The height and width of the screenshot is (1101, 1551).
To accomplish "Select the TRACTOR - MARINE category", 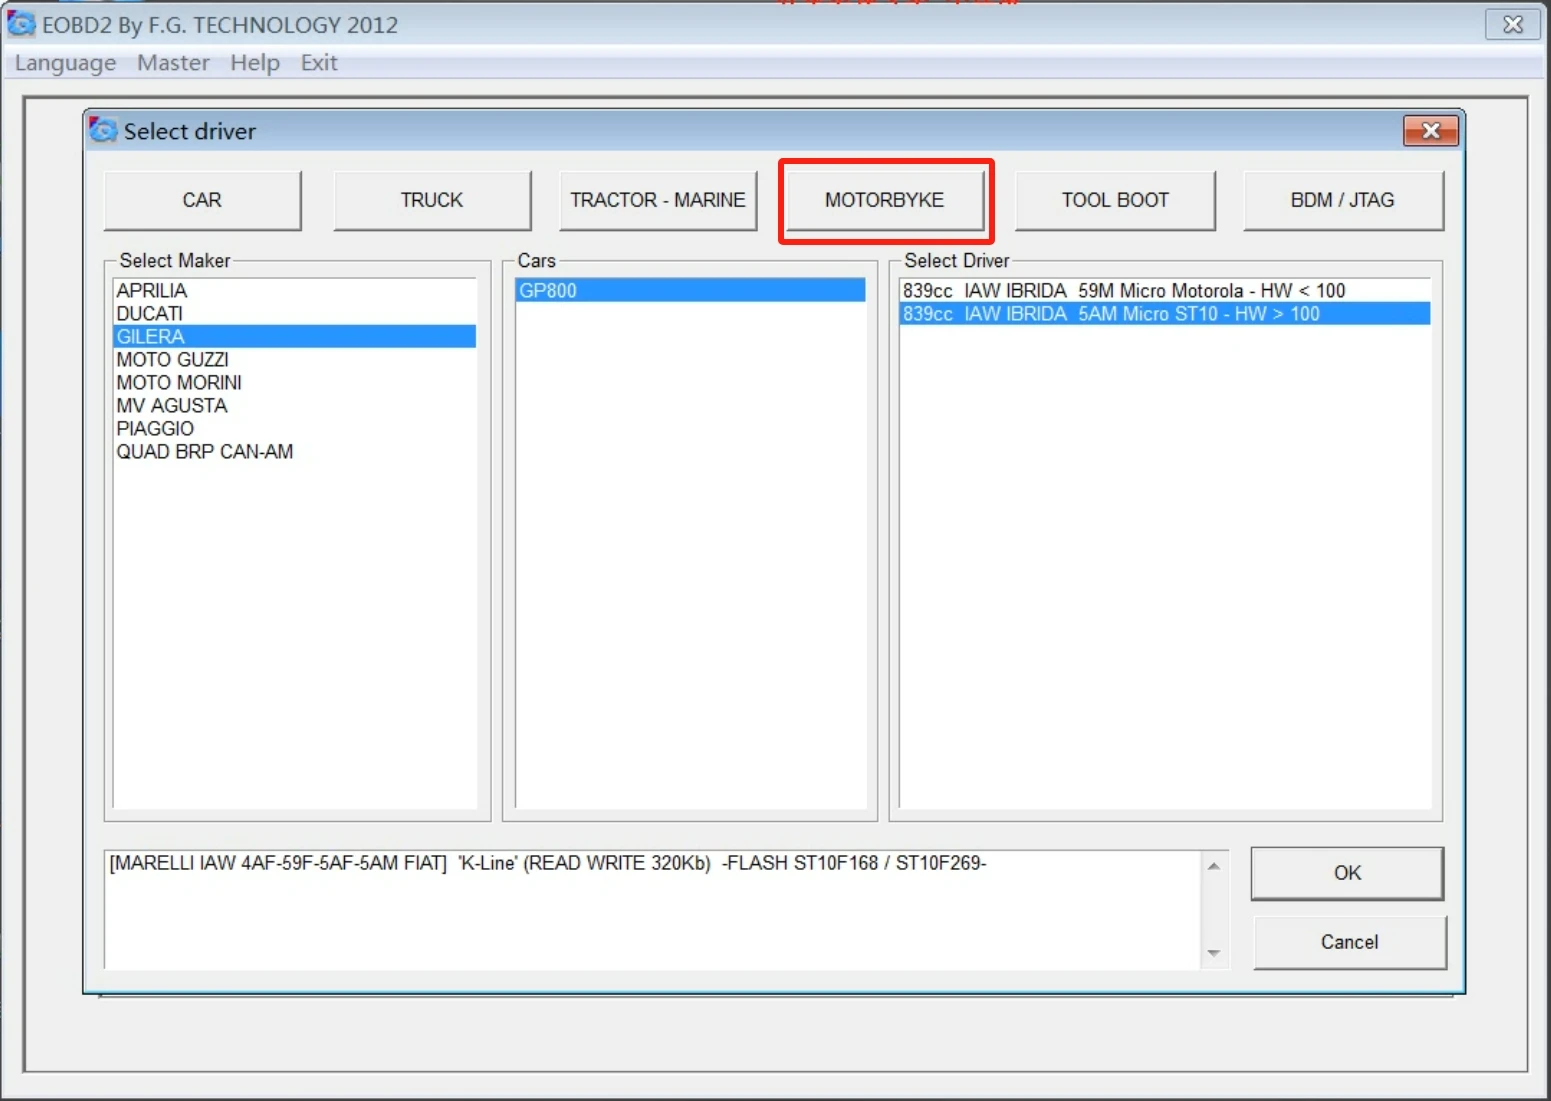I will click(x=658, y=200).
